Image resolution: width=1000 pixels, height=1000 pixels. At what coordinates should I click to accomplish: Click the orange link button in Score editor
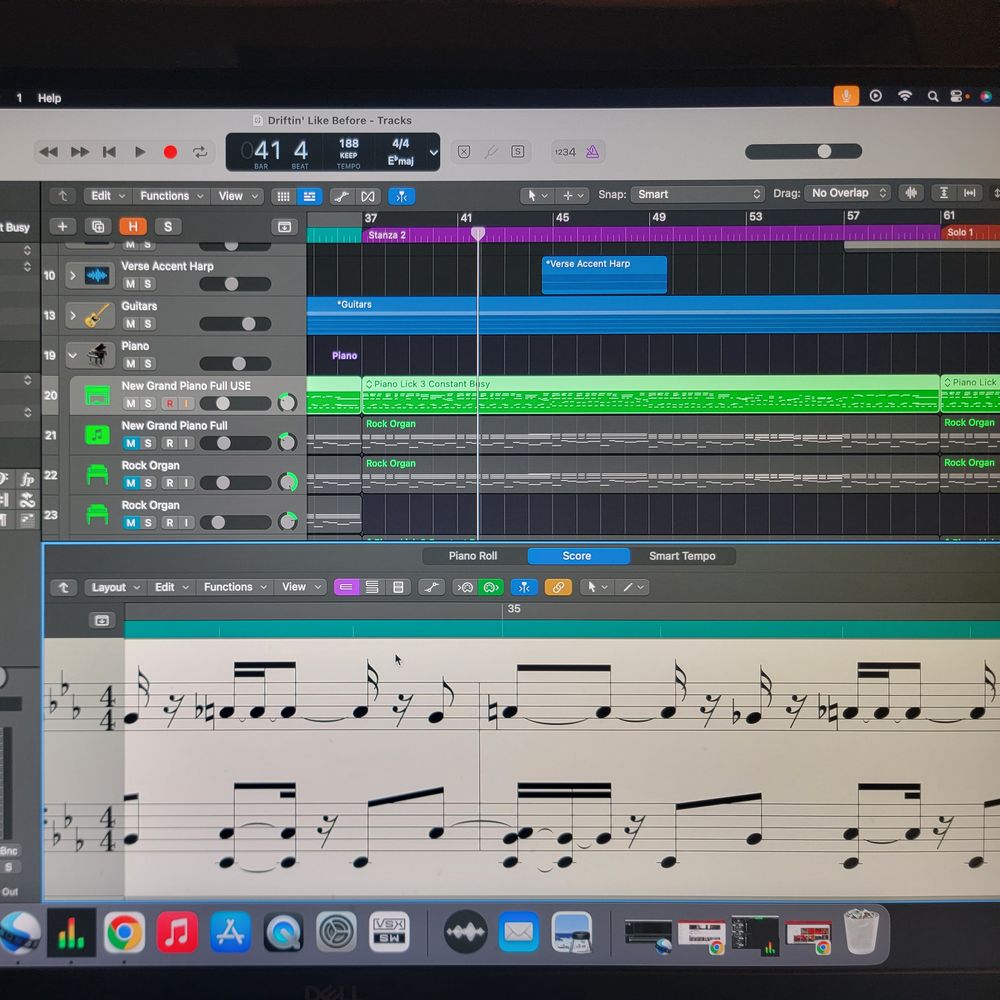[x=558, y=587]
